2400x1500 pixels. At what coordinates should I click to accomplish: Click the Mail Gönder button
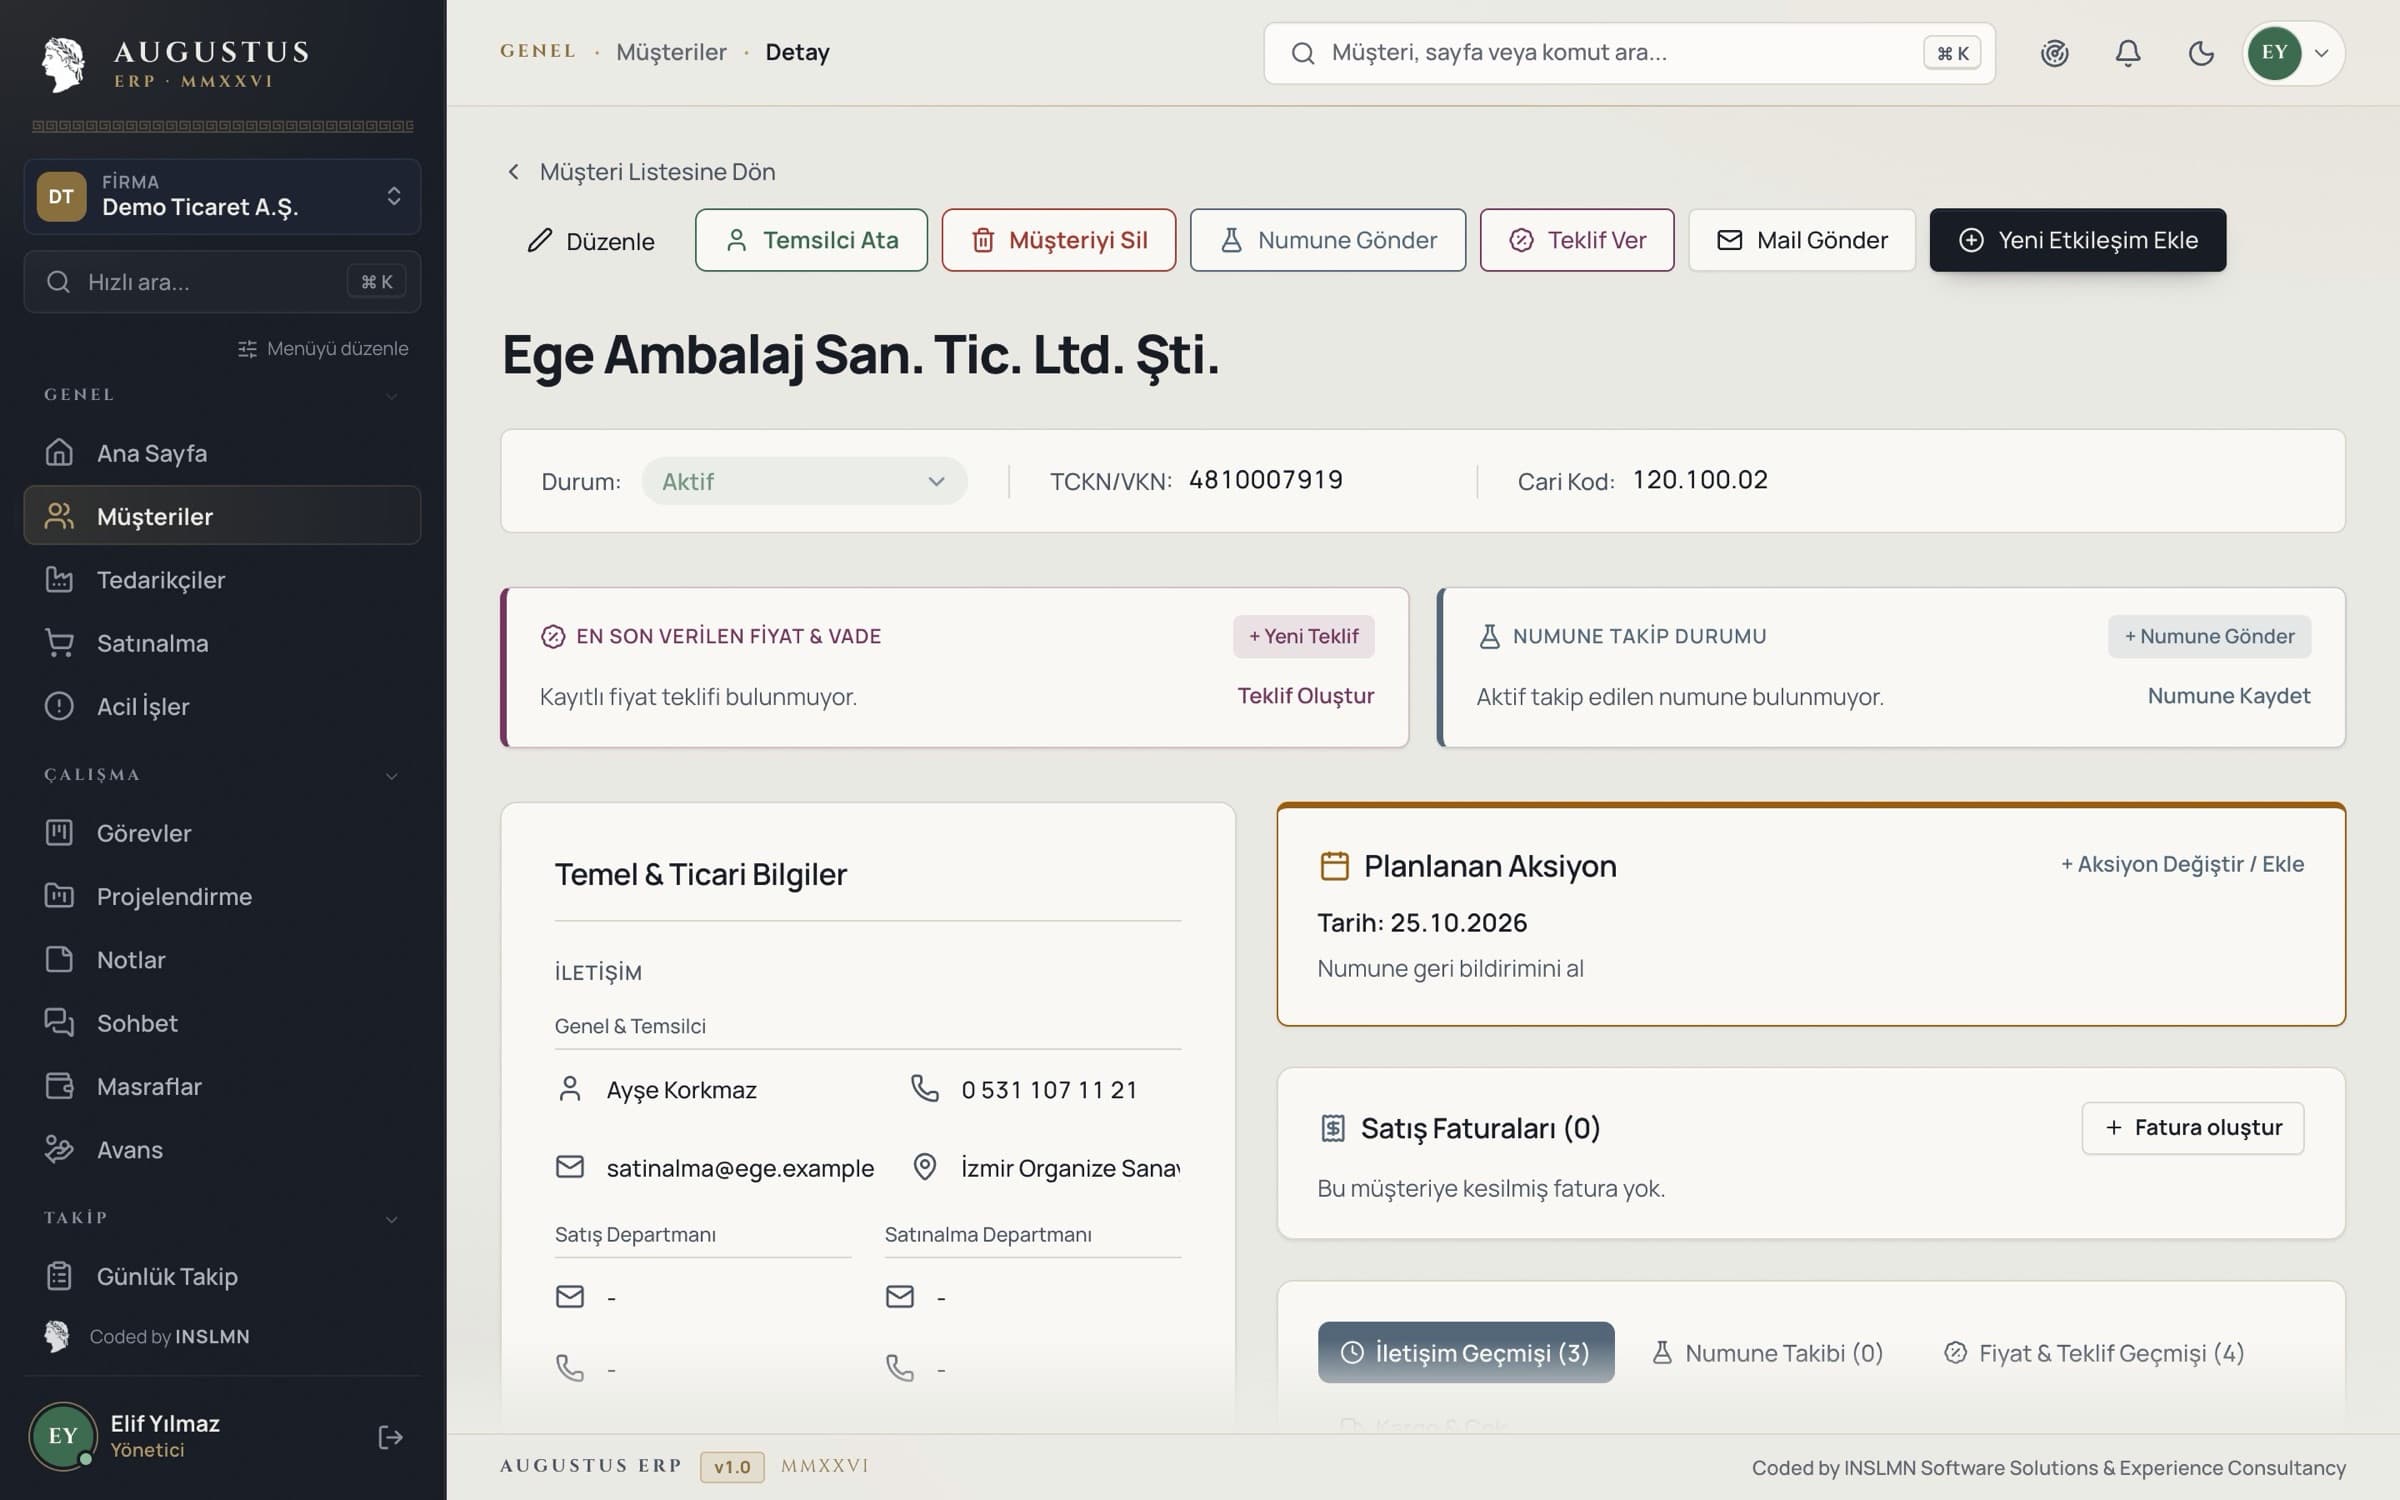click(1802, 240)
